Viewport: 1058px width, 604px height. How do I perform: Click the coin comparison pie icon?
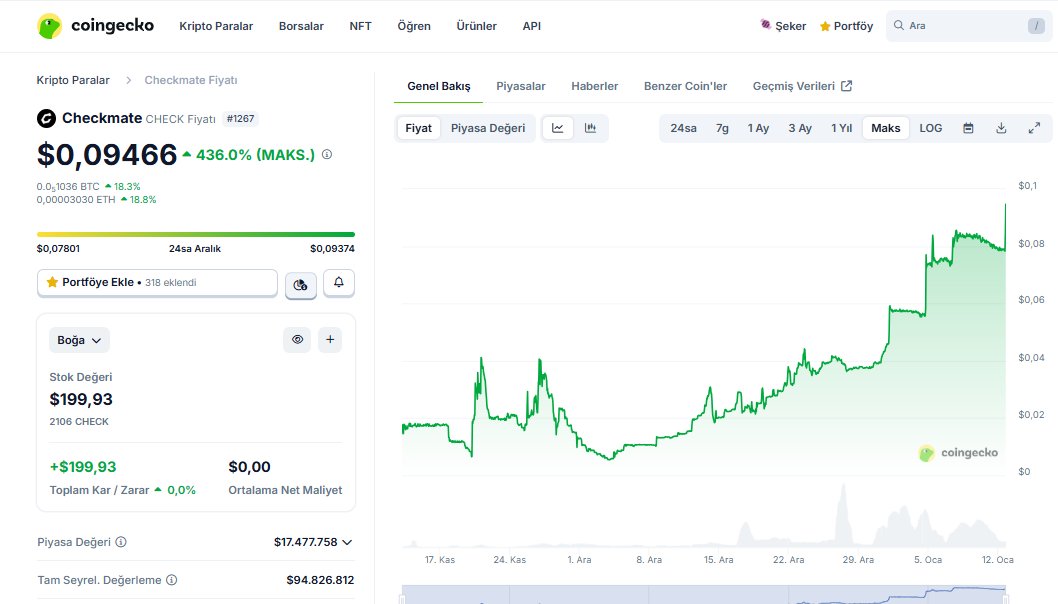pos(301,283)
